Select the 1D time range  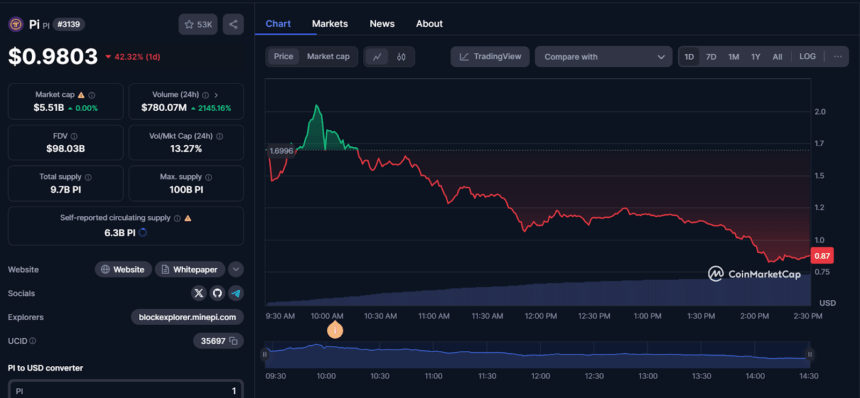tap(689, 56)
